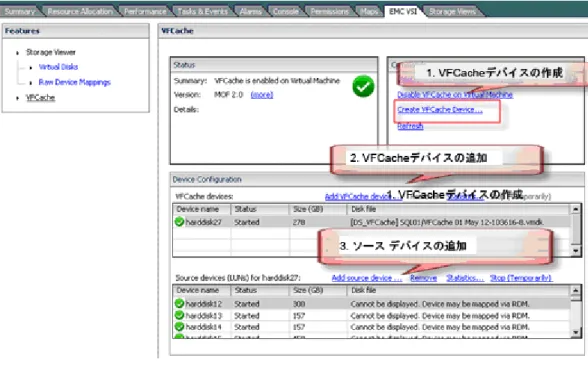Select harddisk13 source device row
This screenshot has height=374, width=588.
(x=372, y=315)
